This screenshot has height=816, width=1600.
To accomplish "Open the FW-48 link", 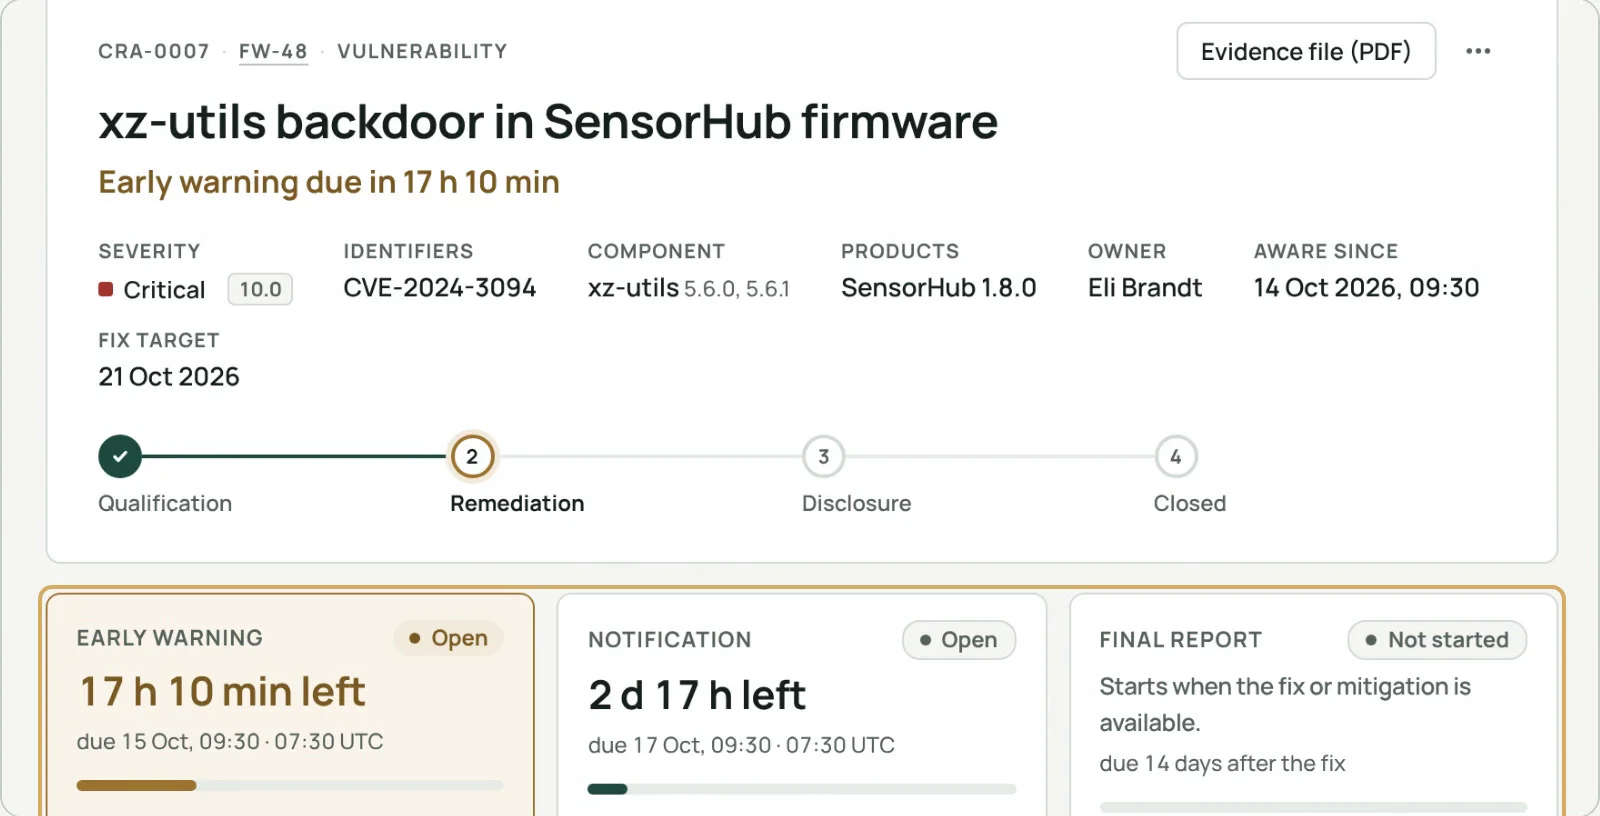I will tap(273, 51).
